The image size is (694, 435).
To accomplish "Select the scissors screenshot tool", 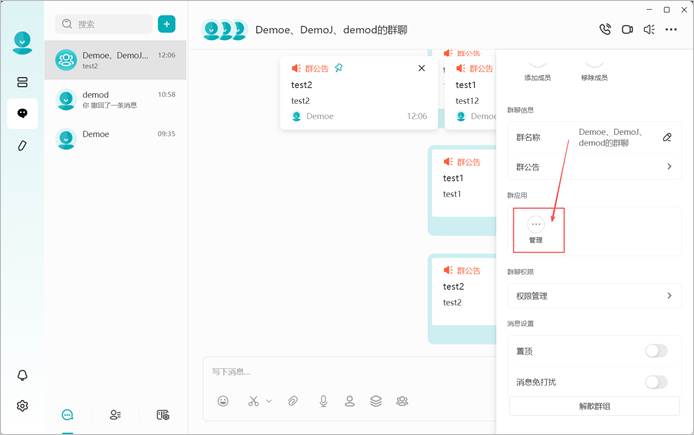I will (x=253, y=401).
